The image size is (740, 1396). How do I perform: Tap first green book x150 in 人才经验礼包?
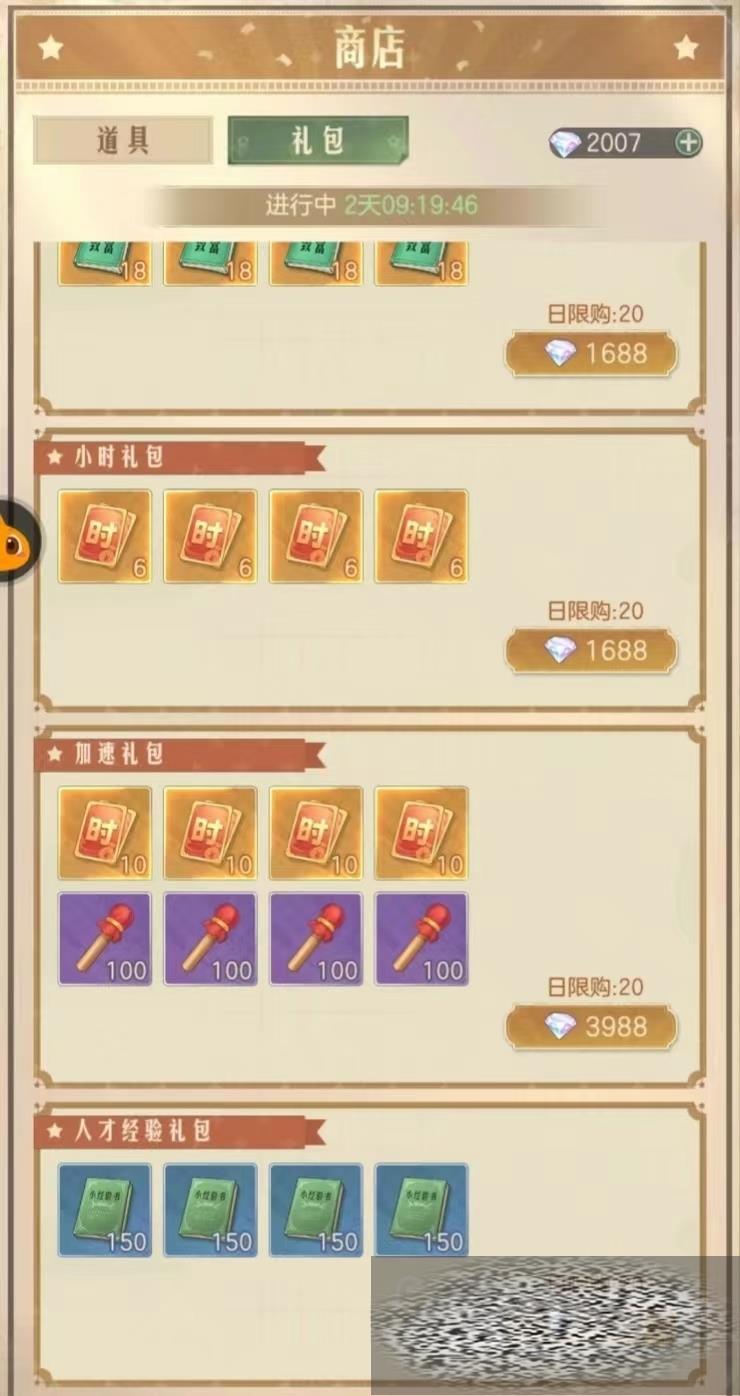pyautogui.click(x=105, y=1210)
